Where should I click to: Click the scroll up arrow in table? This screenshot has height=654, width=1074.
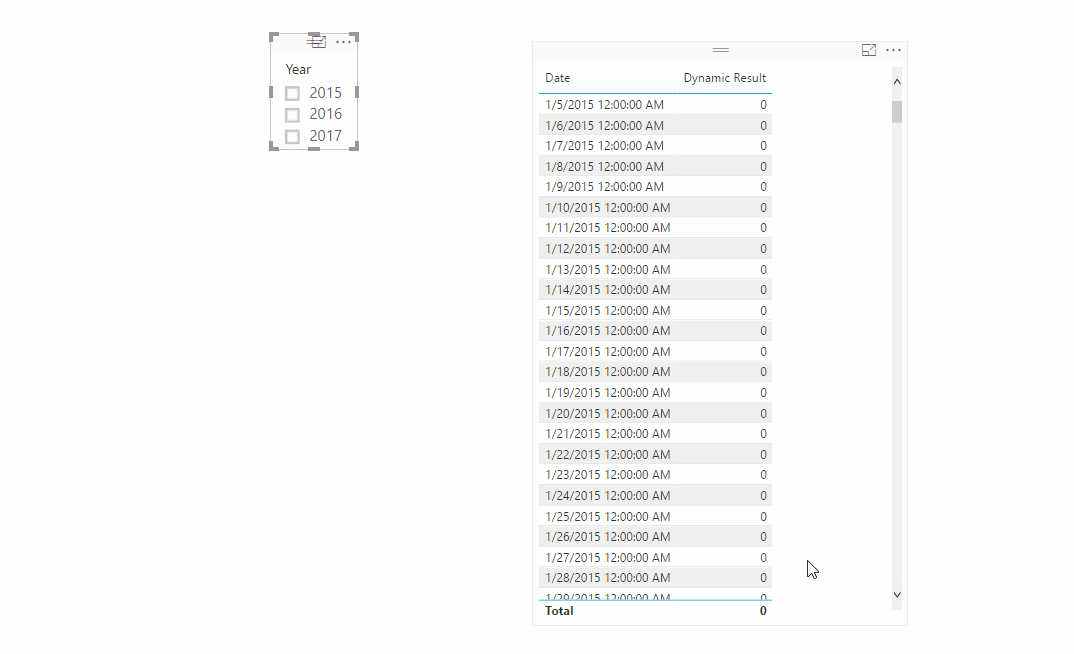pyautogui.click(x=897, y=81)
